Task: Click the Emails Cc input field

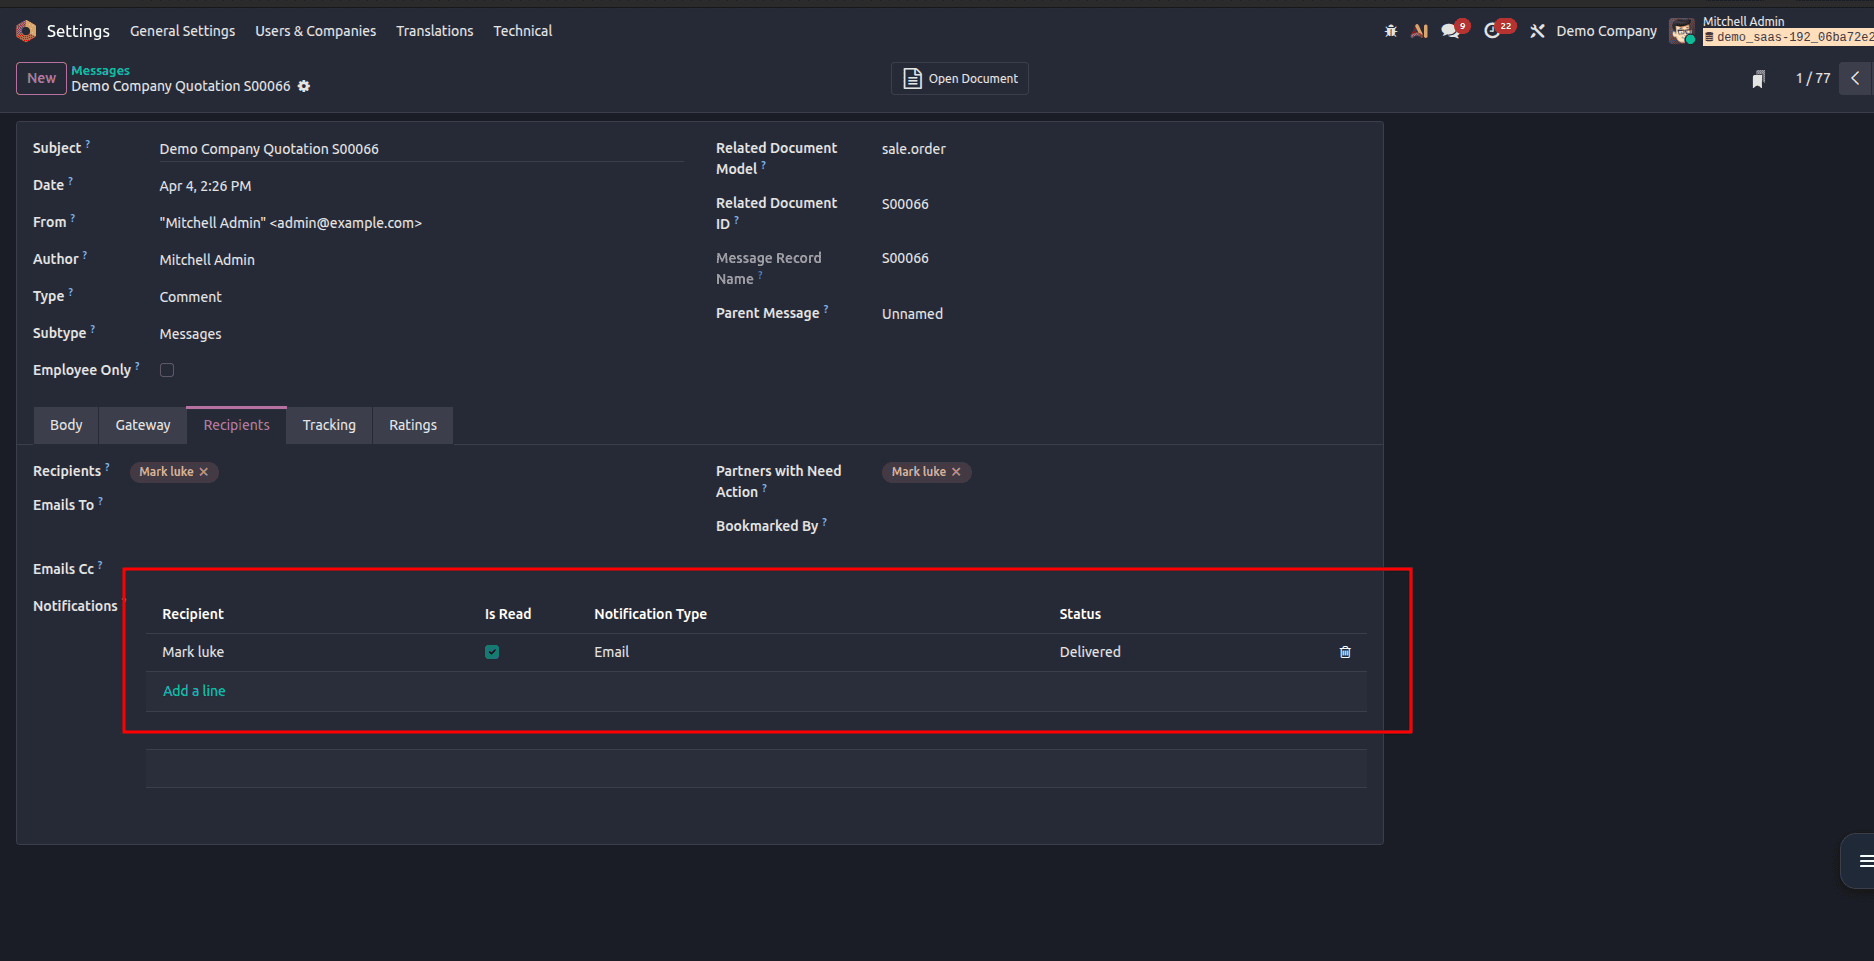Action: click(x=407, y=569)
